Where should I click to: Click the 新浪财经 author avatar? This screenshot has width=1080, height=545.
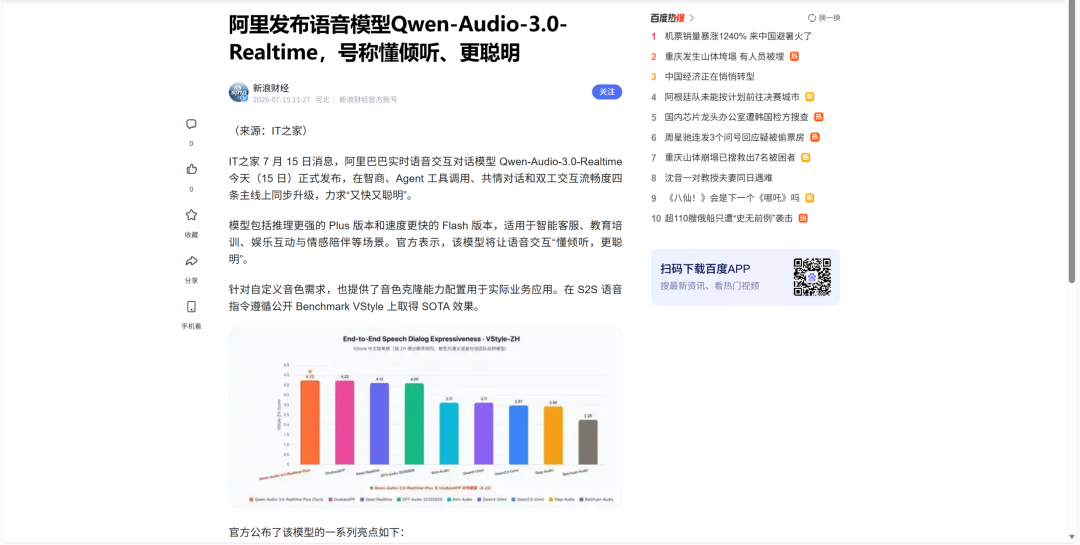click(x=238, y=92)
